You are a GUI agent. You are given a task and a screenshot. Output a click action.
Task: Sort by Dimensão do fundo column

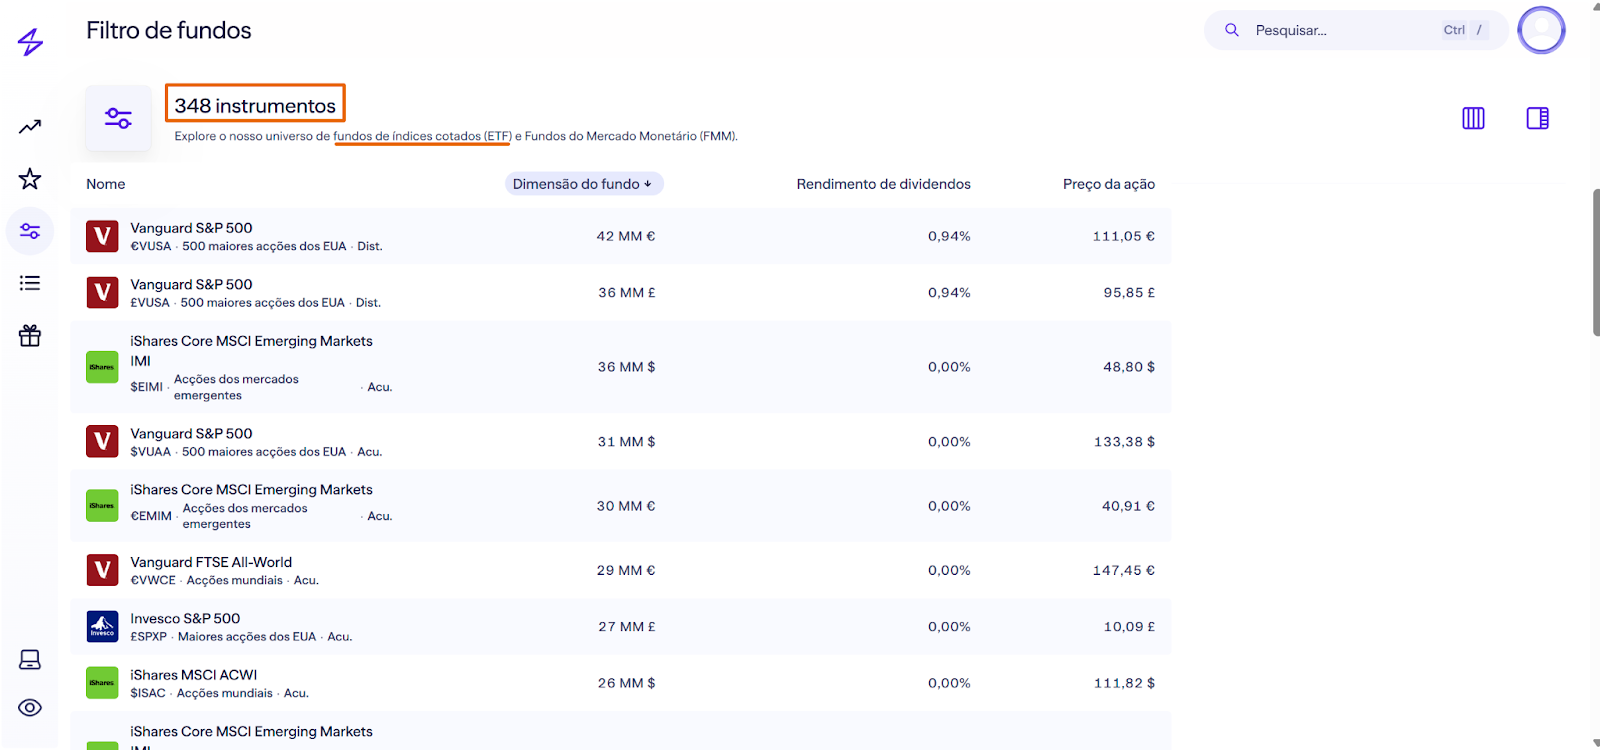584,184
